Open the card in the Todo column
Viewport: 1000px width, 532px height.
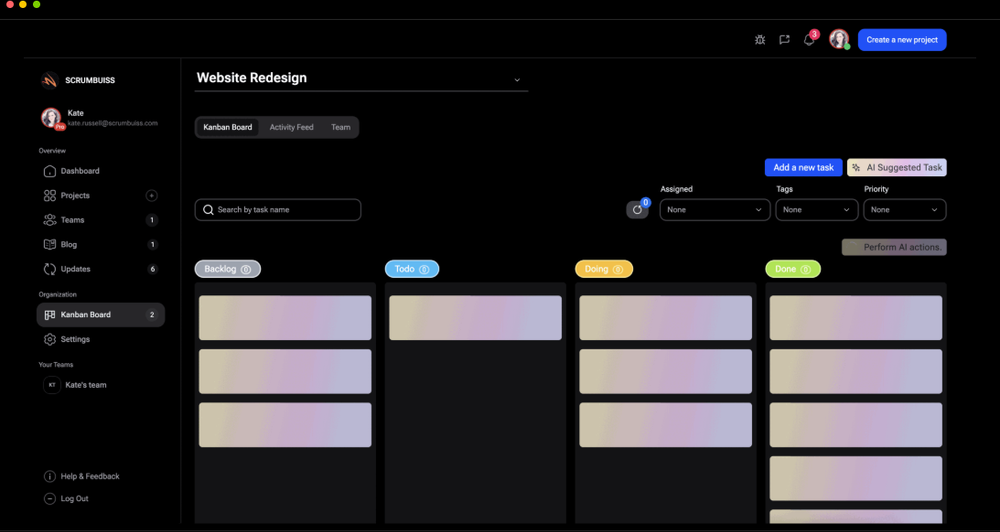pyautogui.click(x=475, y=318)
